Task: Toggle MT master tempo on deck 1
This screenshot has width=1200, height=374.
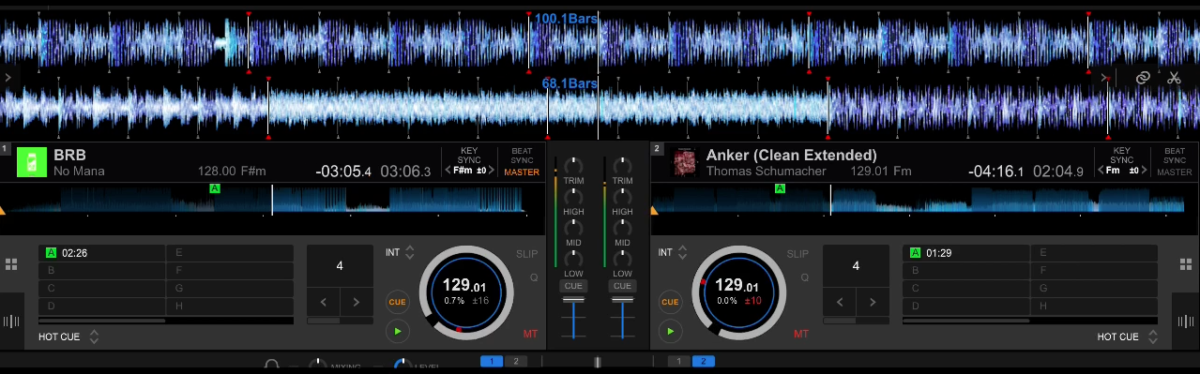Action: click(x=530, y=333)
